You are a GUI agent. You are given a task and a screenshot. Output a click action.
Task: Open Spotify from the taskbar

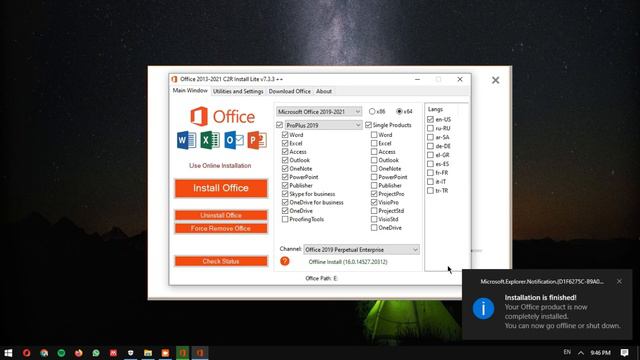pos(61,353)
